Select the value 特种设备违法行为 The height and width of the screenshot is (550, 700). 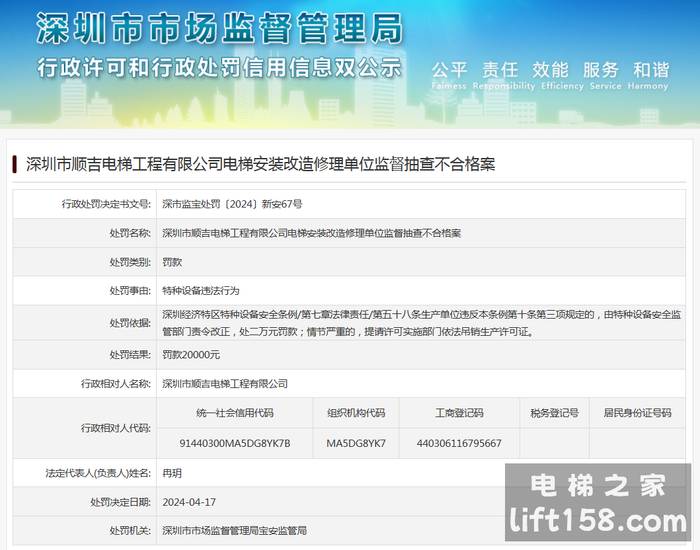(201, 291)
